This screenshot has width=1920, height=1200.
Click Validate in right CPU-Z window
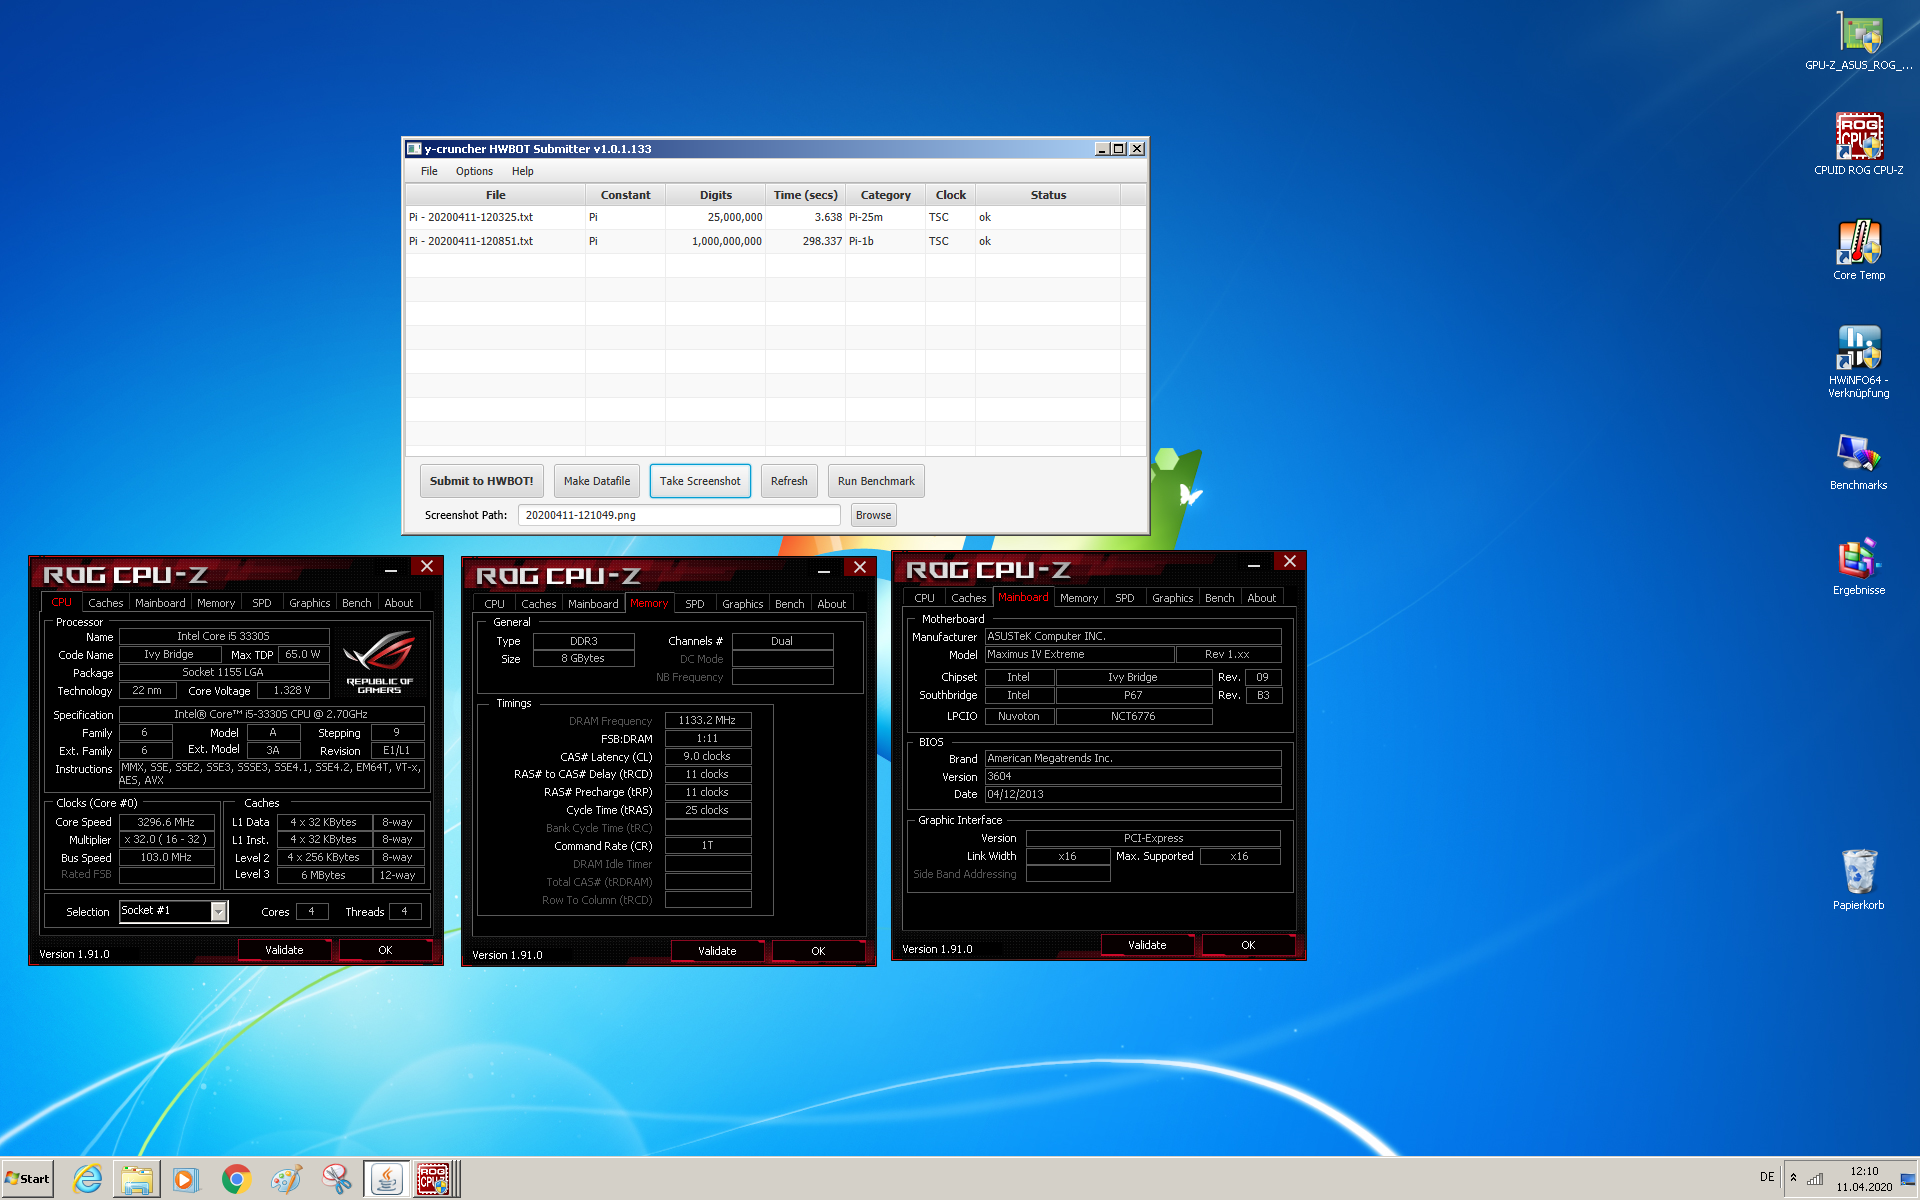[x=1147, y=945]
